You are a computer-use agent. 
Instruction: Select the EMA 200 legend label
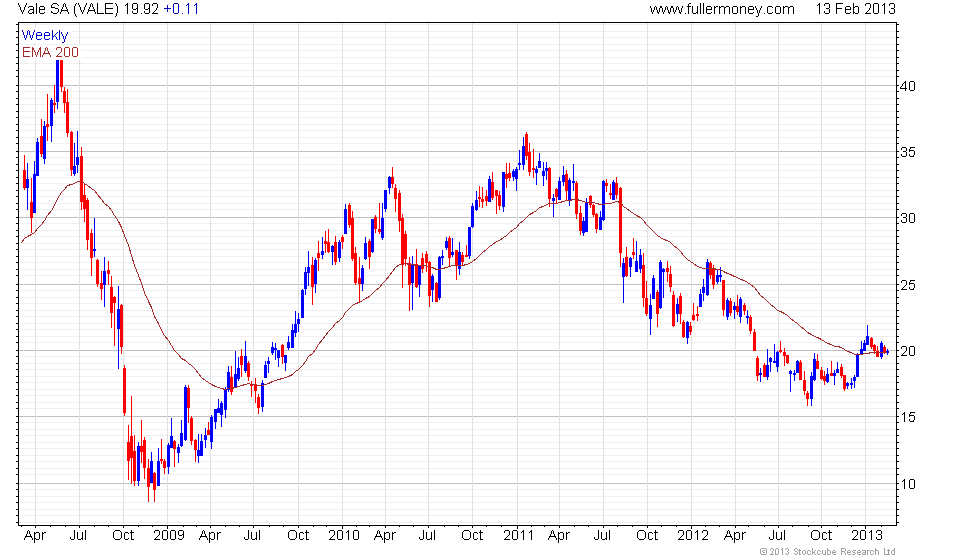click(51, 52)
